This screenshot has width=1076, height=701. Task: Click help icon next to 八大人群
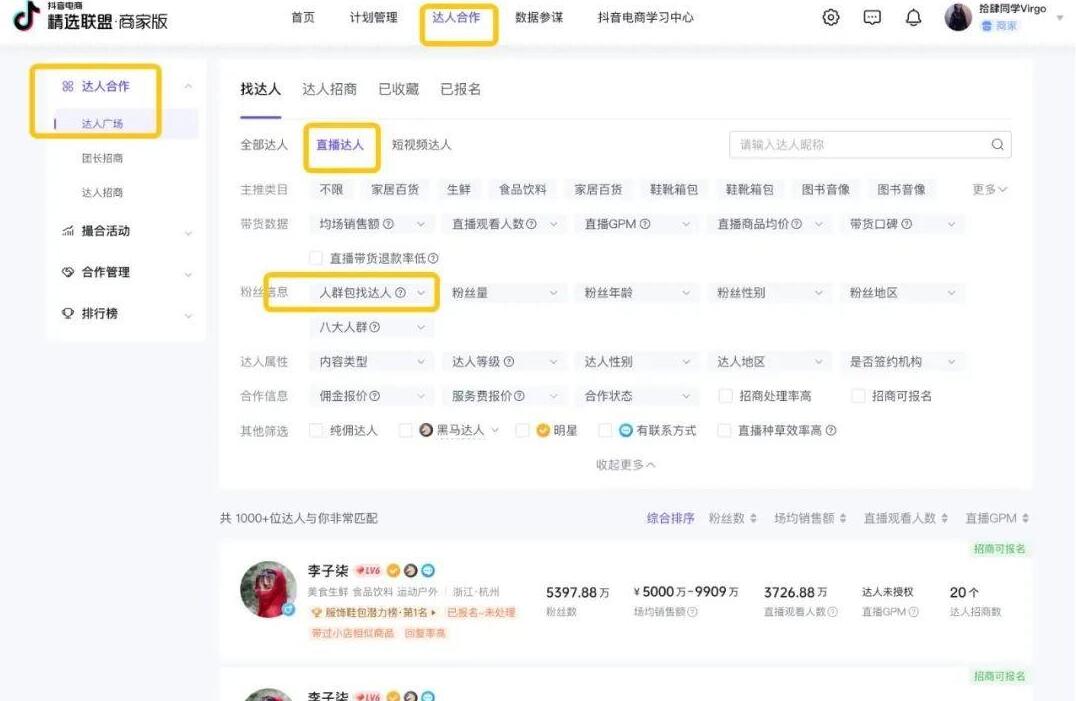pyautogui.click(x=375, y=327)
